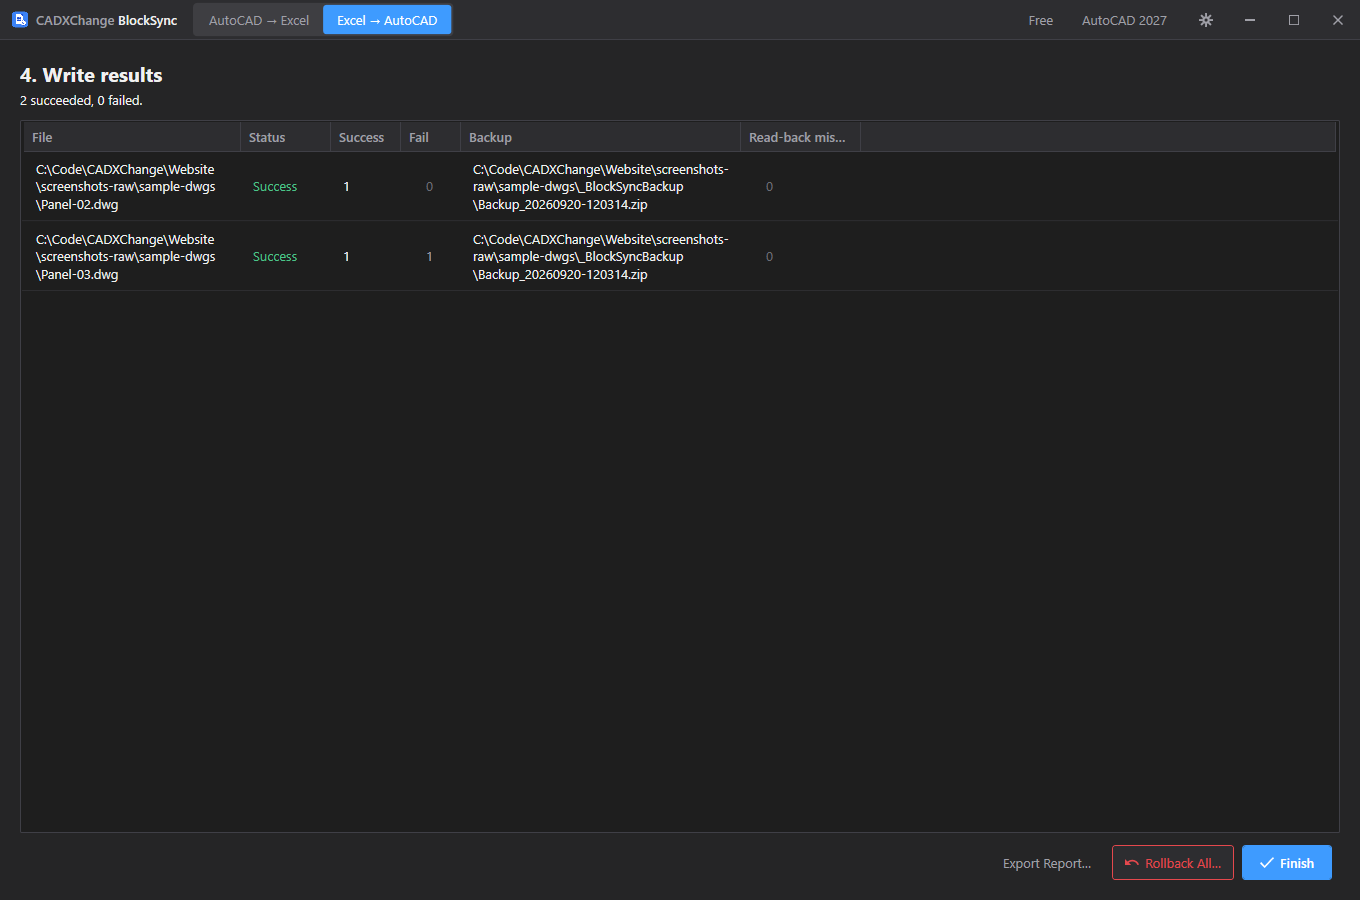Export the write results report
The width and height of the screenshot is (1360, 900).
click(x=1047, y=863)
